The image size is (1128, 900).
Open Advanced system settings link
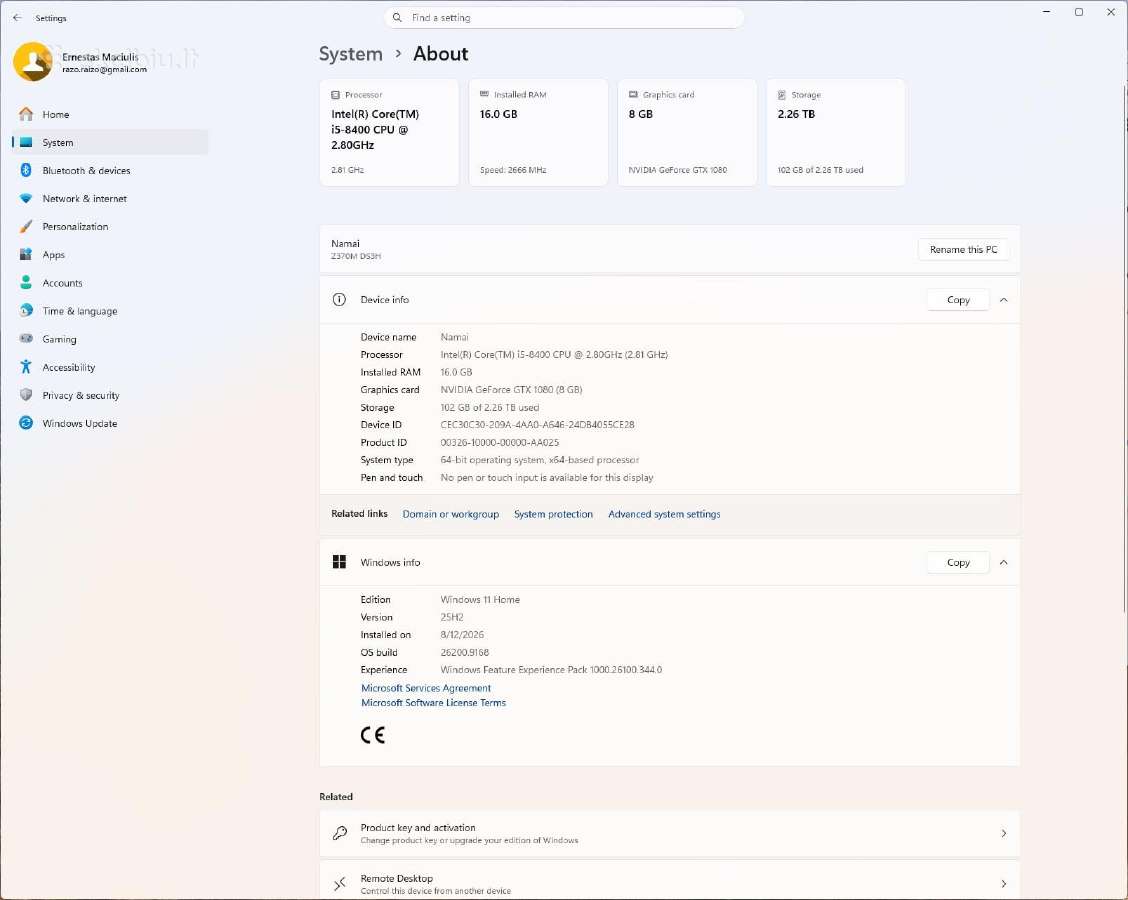pos(664,514)
